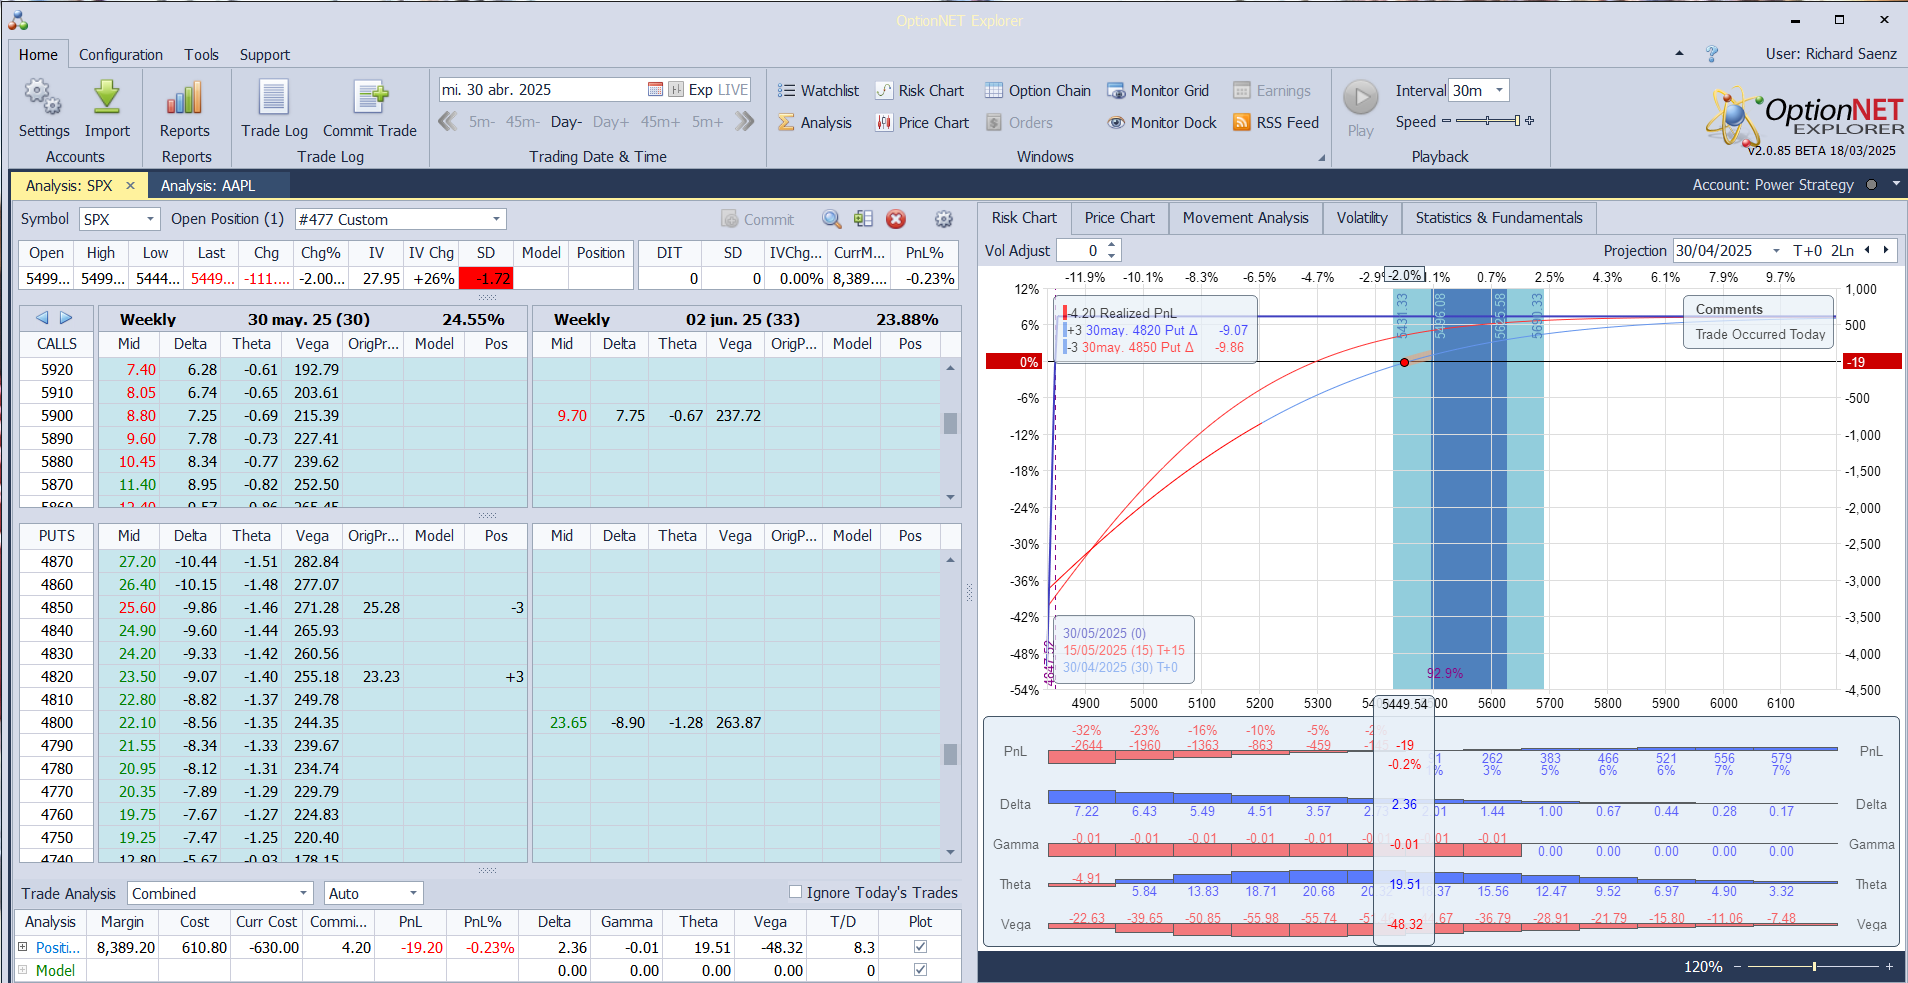This screenshot has width=1908, height=983.
Task: Open the calendar date picker icon
Action: click(655, 90)
